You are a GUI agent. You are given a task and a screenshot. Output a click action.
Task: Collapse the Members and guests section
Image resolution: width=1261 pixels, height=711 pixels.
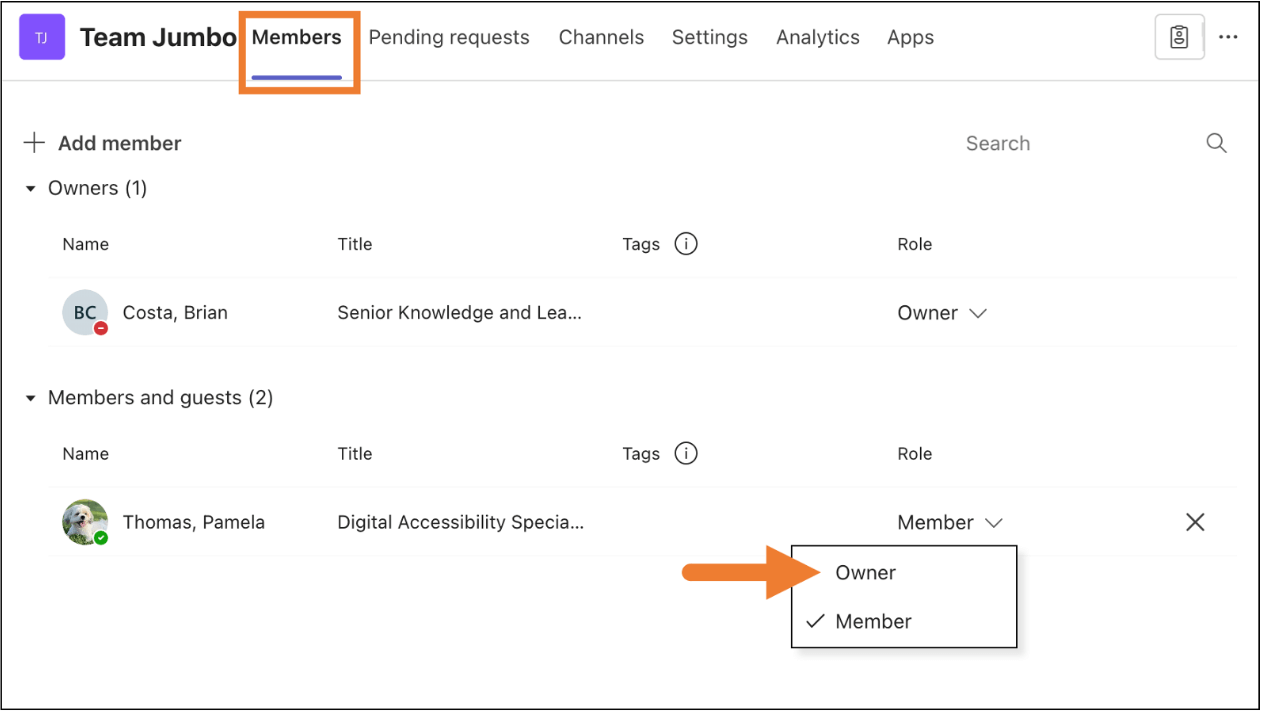(30, 398)
